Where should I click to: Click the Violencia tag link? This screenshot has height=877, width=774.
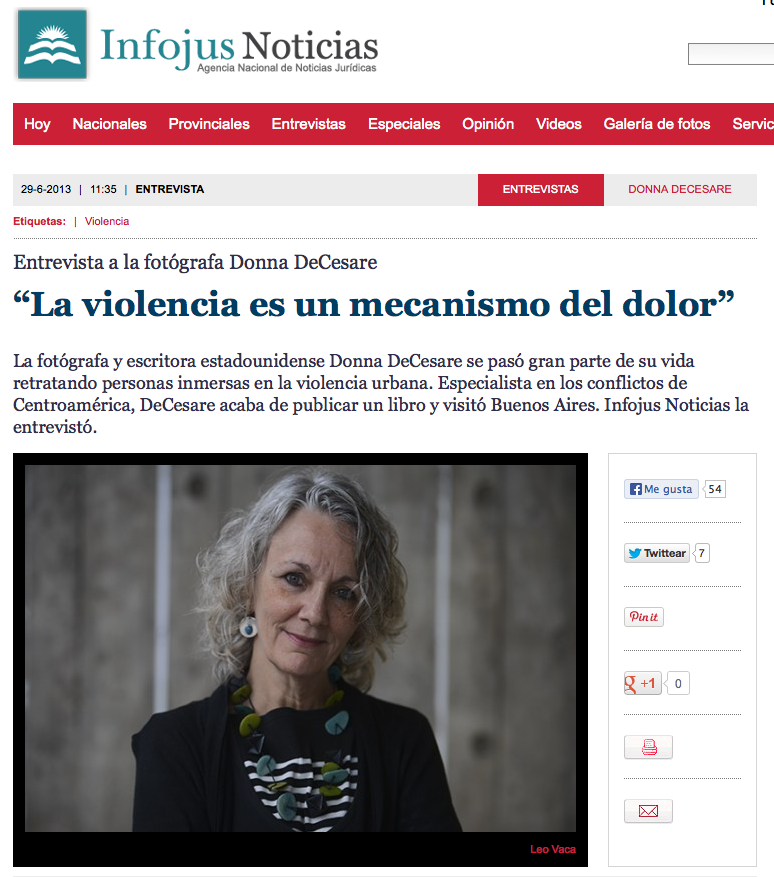click(107, 221)
